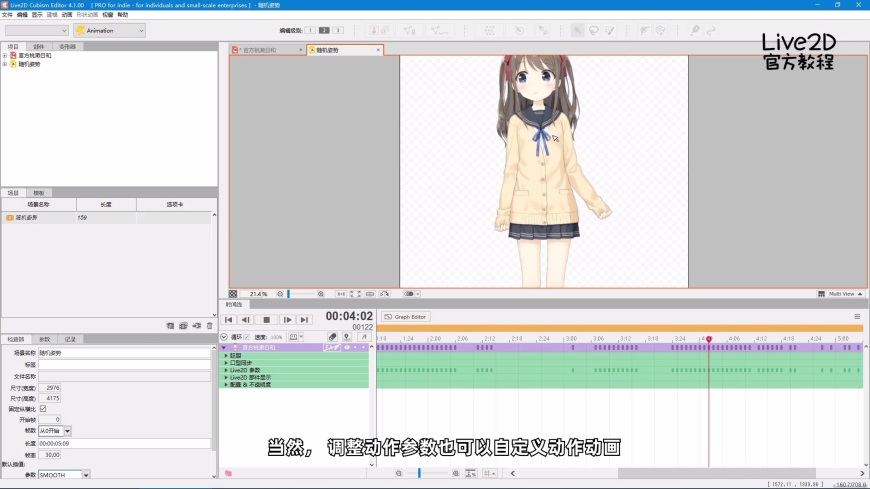Select the 随机姿势 scene row in scene list
The width and height of the screenshot is (870, 489).
point(107,218)
